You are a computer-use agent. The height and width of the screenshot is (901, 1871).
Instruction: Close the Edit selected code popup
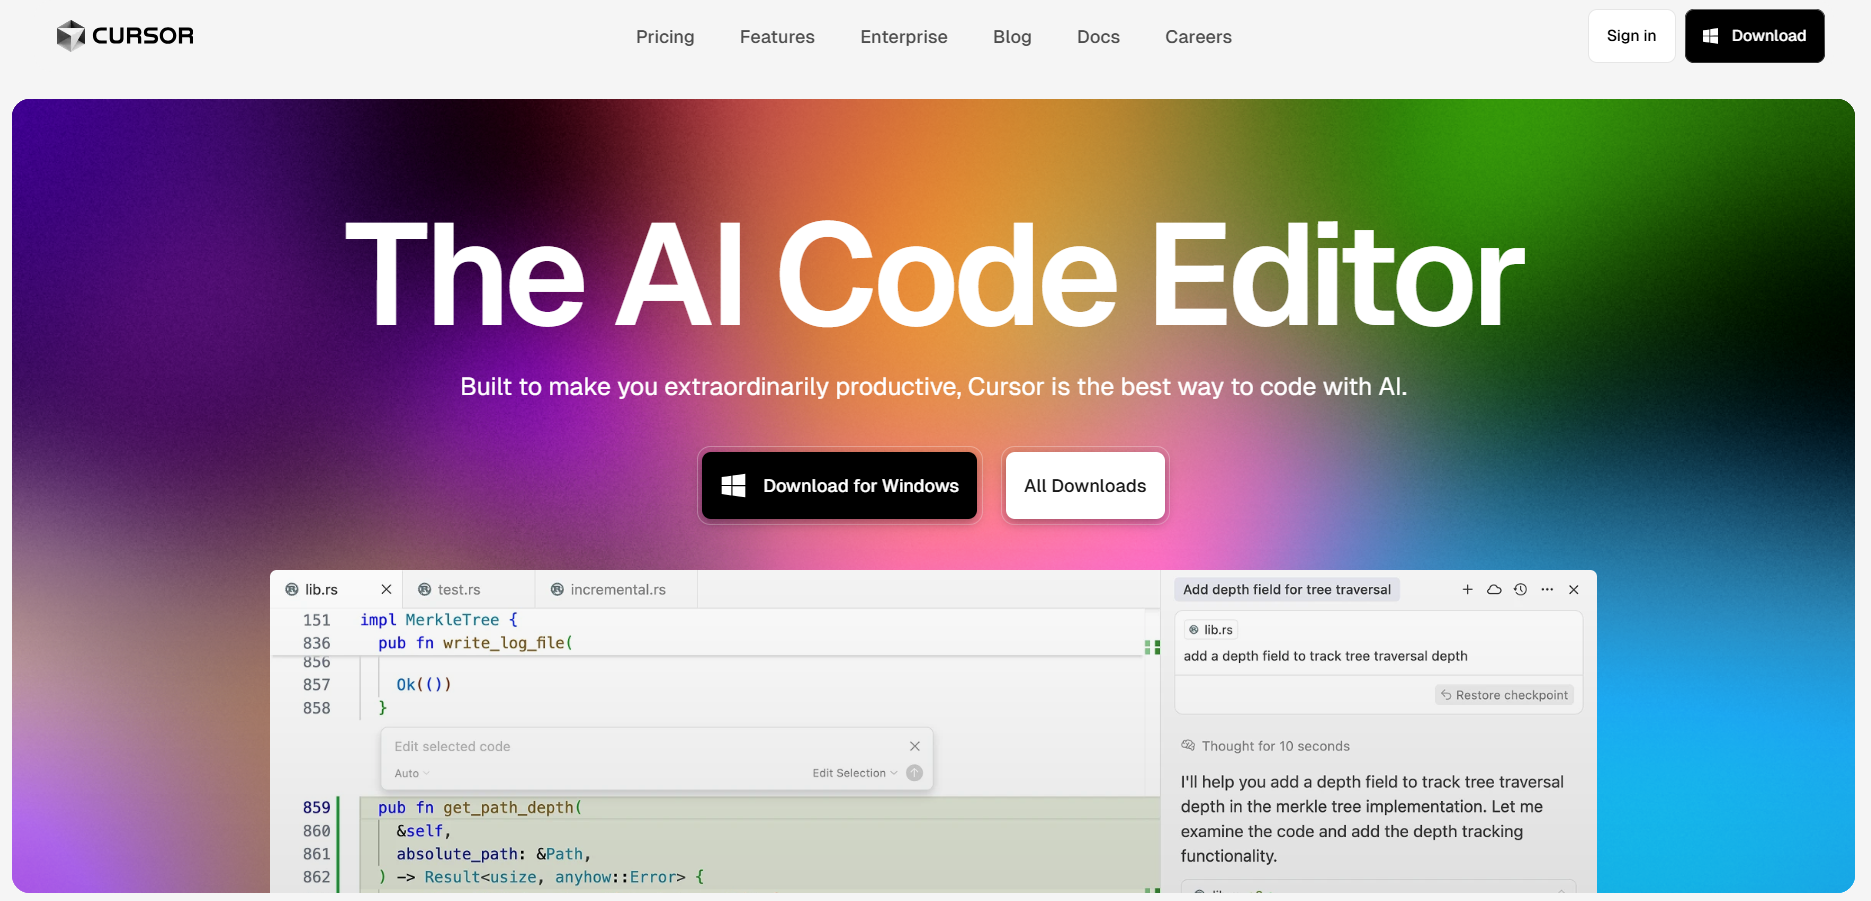coord(915,746)
